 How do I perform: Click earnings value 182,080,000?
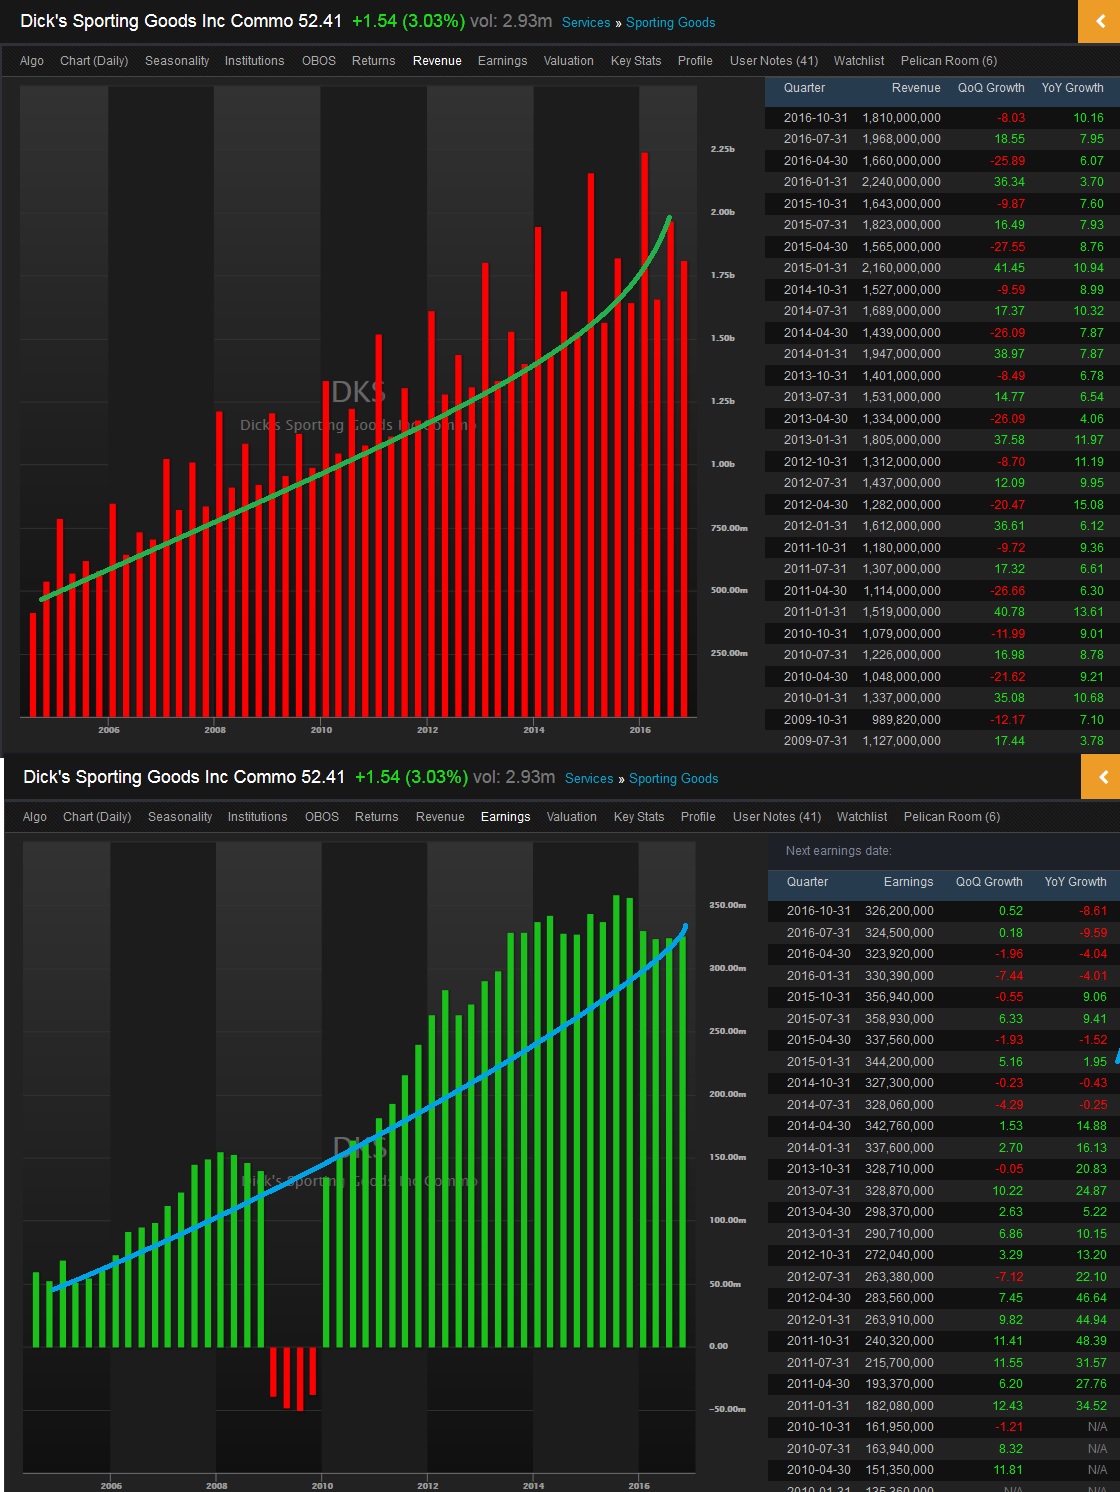point(899,1406)
